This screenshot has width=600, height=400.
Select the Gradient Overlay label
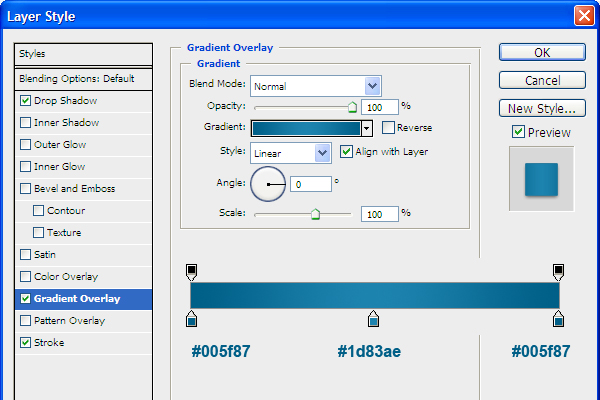click(77, 299)
